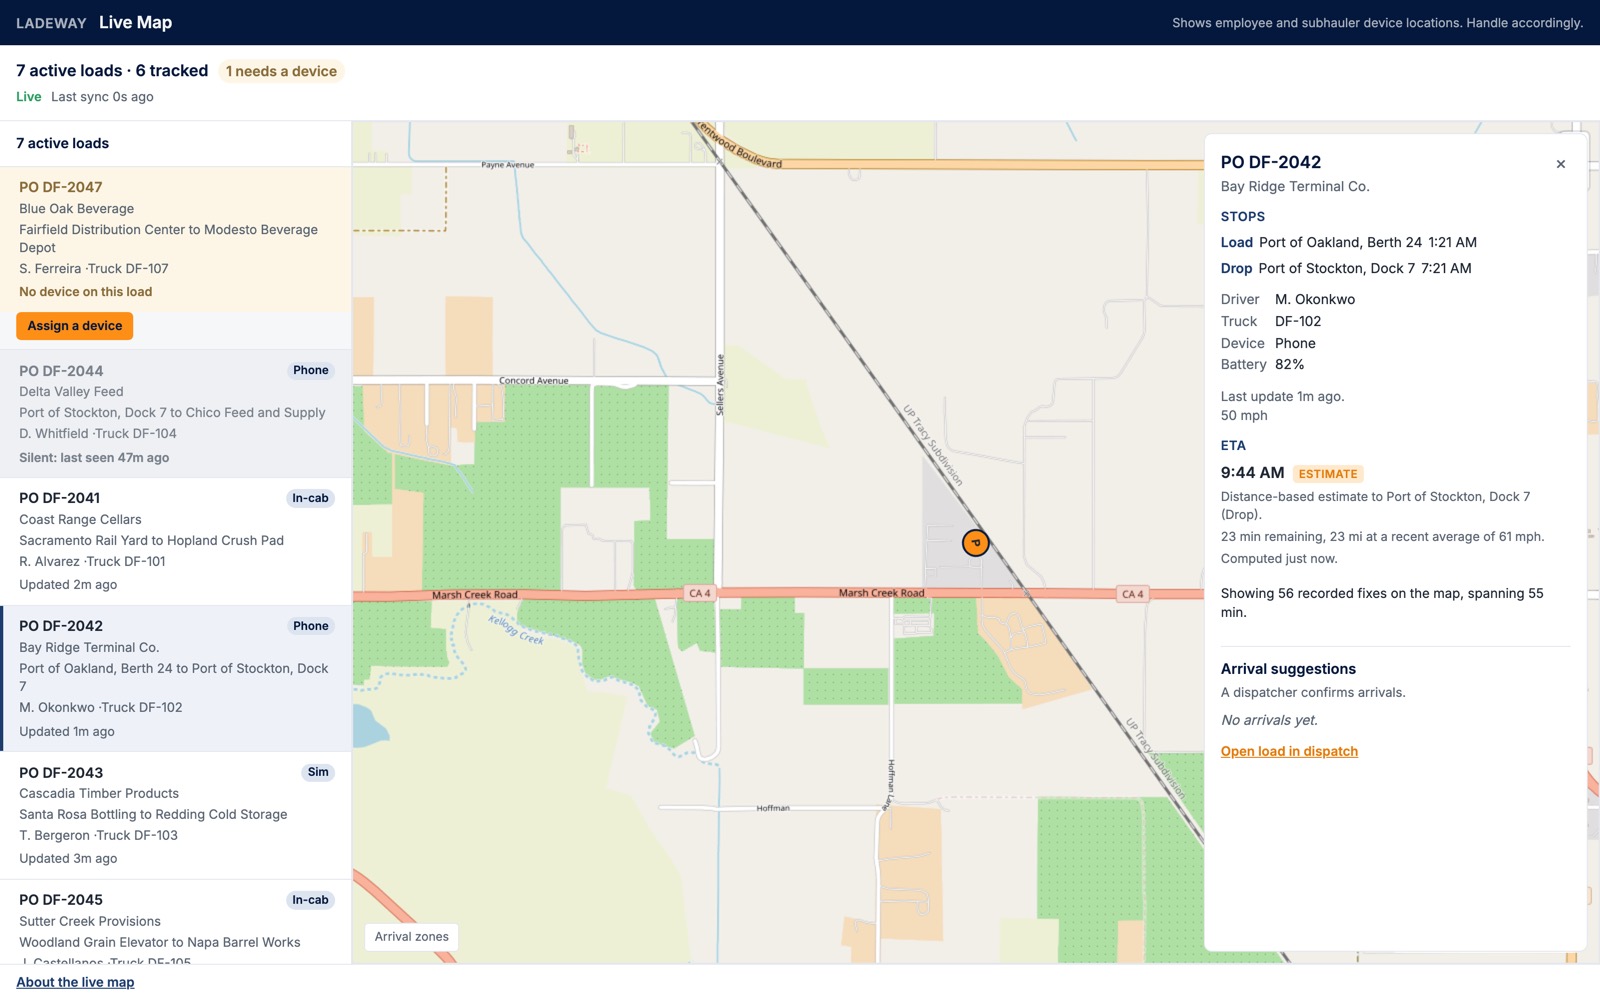This screenshot has height=1000, width=1600.
Task: Click the In-cab badge on PO DF-2041
Action: [x=310, y=498]
